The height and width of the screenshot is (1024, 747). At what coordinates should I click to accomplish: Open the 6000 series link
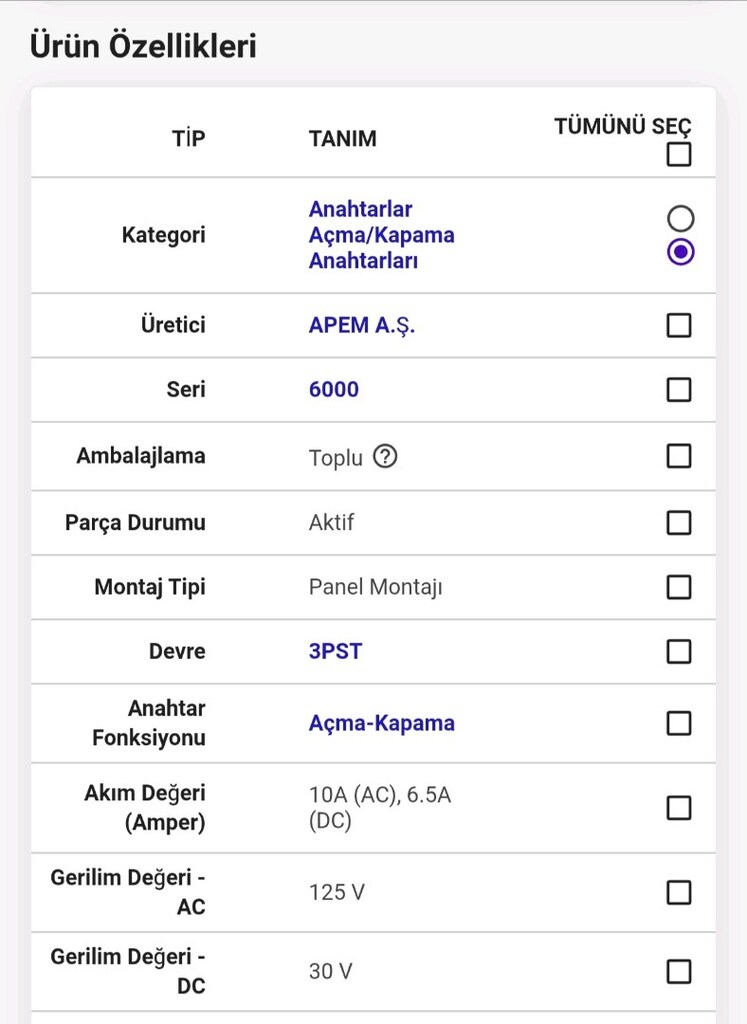click(334, 389)
